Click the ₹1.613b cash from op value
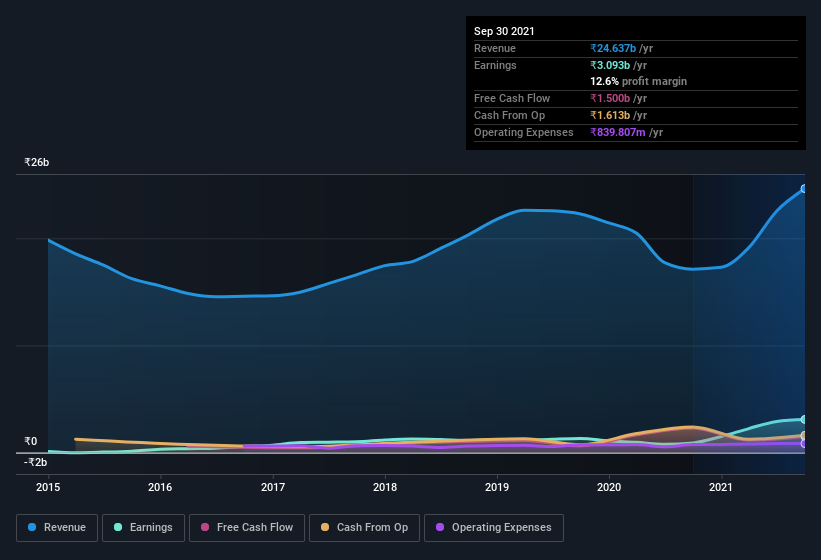 tap(610, 115)
